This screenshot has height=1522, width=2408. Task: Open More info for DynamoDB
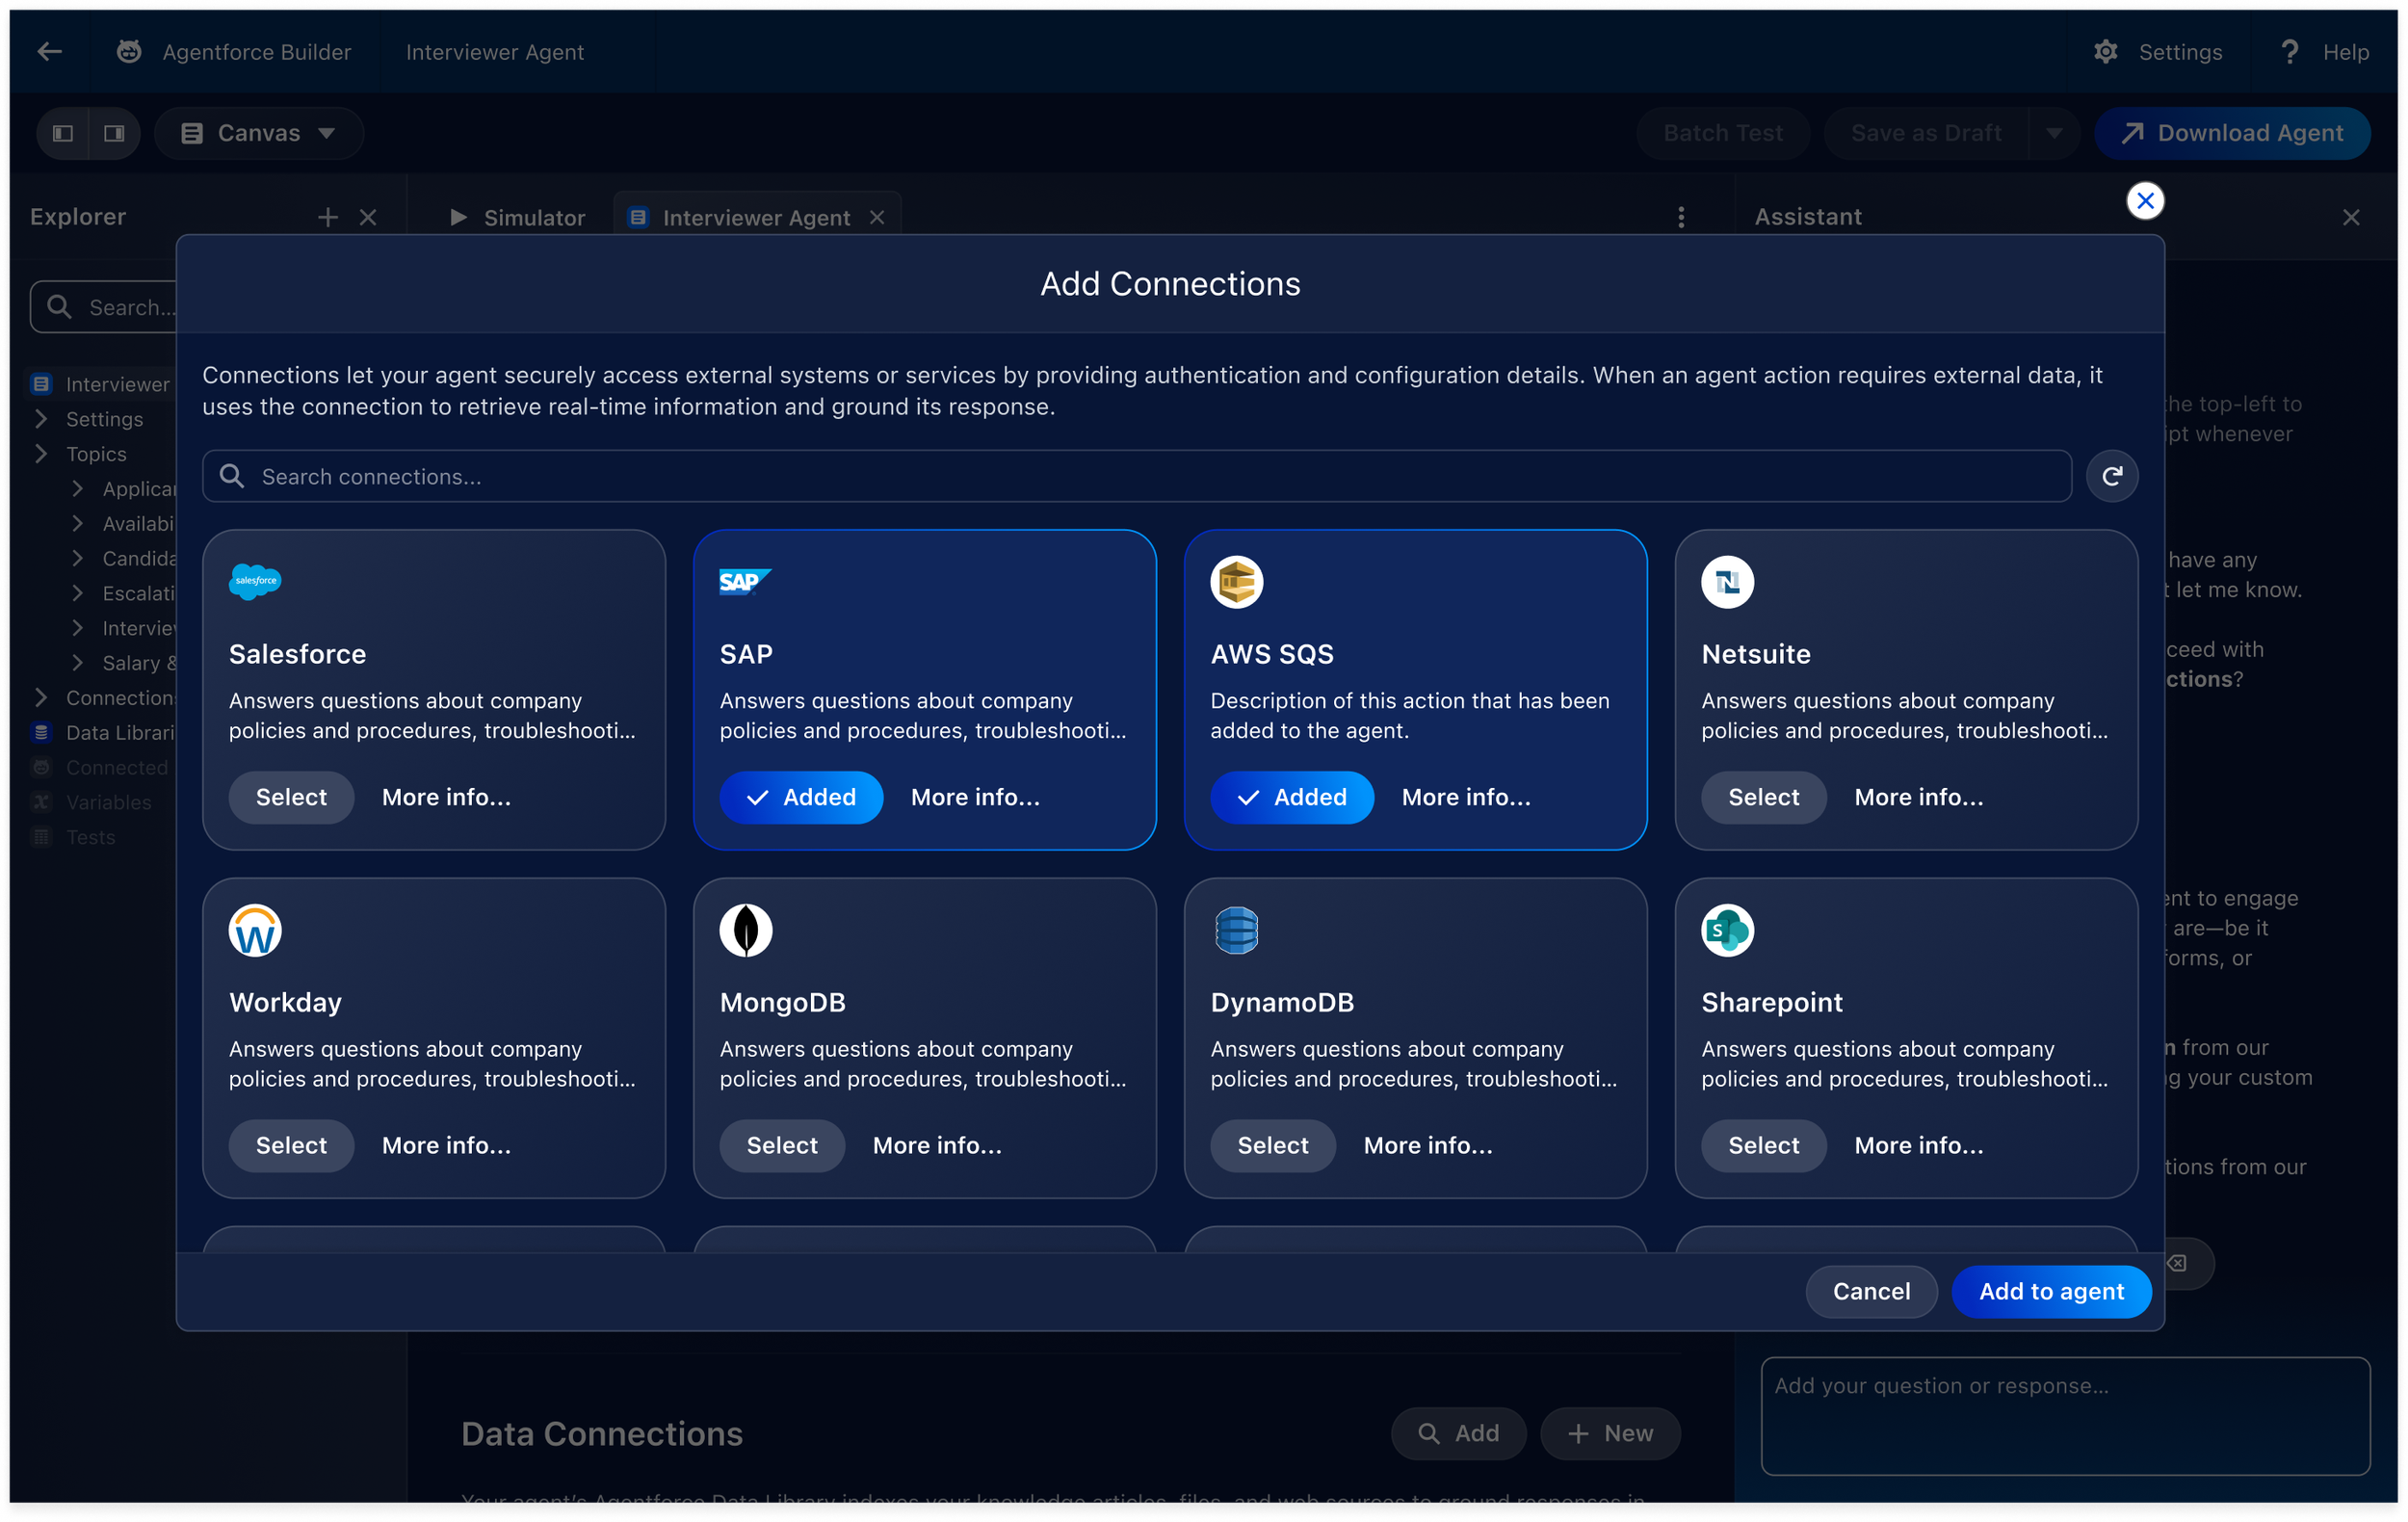[1428, 1145]
